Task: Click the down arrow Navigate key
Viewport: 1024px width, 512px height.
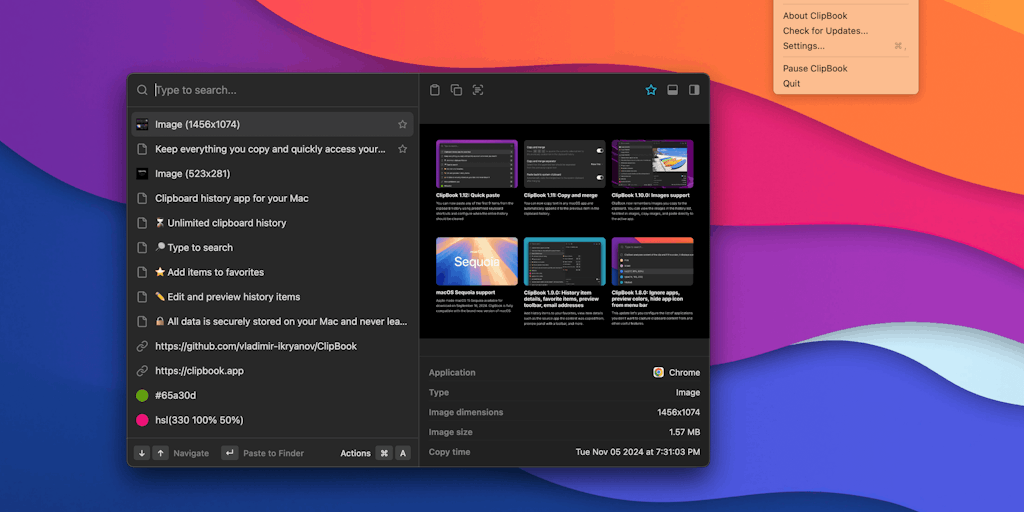Action: click(x=142, y=453)
